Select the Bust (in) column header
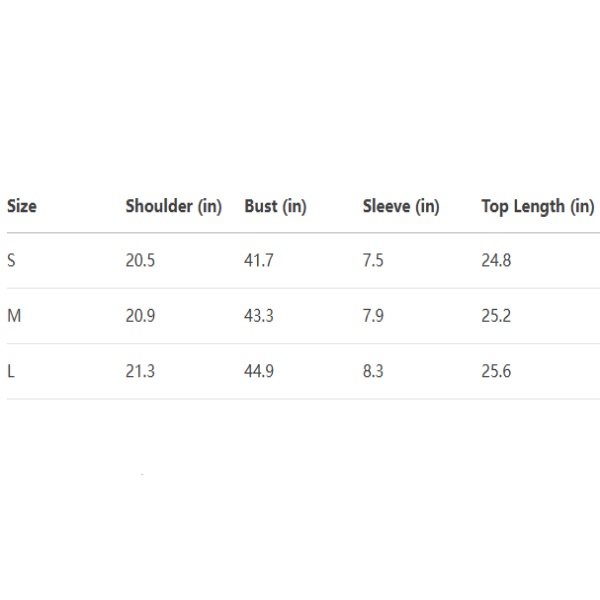 [275, 207]
